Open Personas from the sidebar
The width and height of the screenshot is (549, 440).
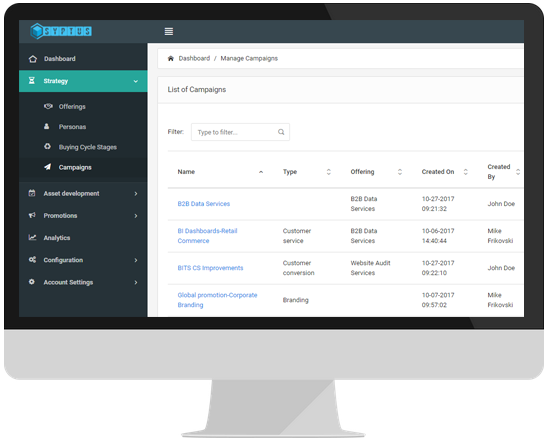click(72, 127)
